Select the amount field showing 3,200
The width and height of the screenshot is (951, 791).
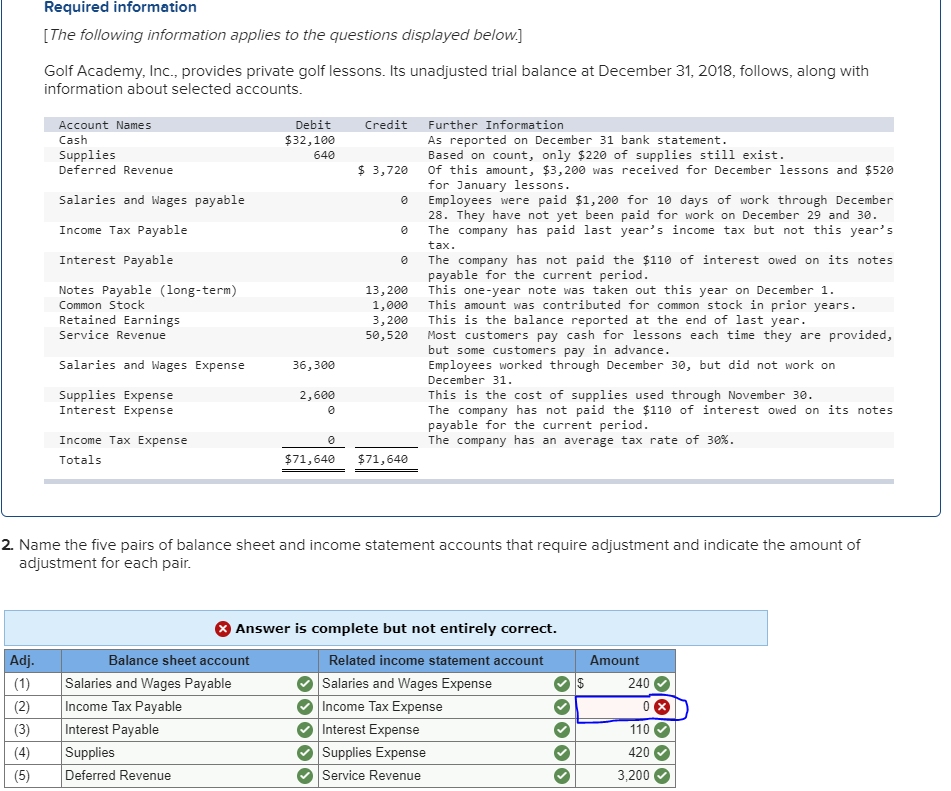(x=625, y=776)
